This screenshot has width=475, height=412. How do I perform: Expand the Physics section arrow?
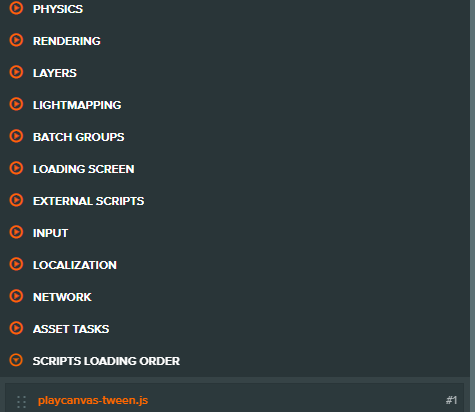point(16,8)
